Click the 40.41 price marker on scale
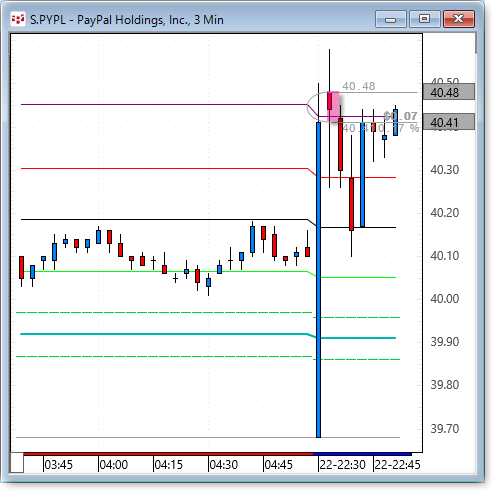The height and width of the screenshot is (500, 502). (449, 122)
